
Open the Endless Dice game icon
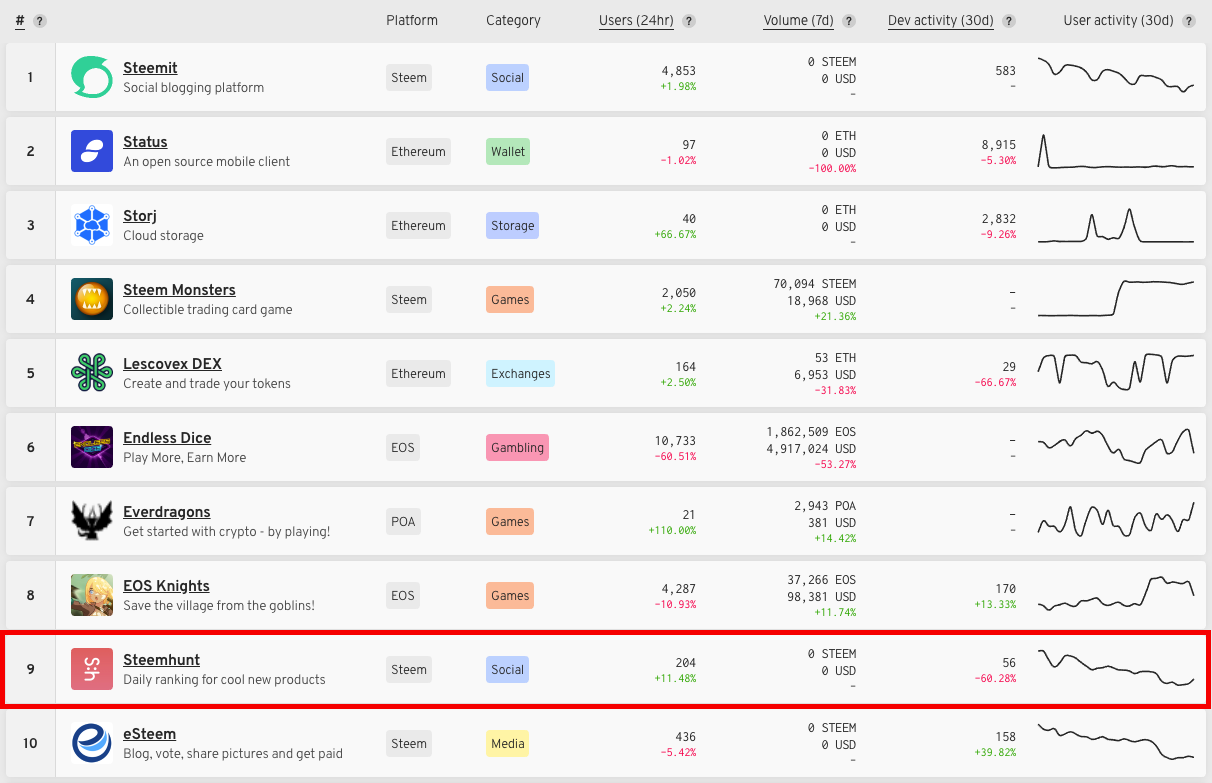[x=92, y=447]
